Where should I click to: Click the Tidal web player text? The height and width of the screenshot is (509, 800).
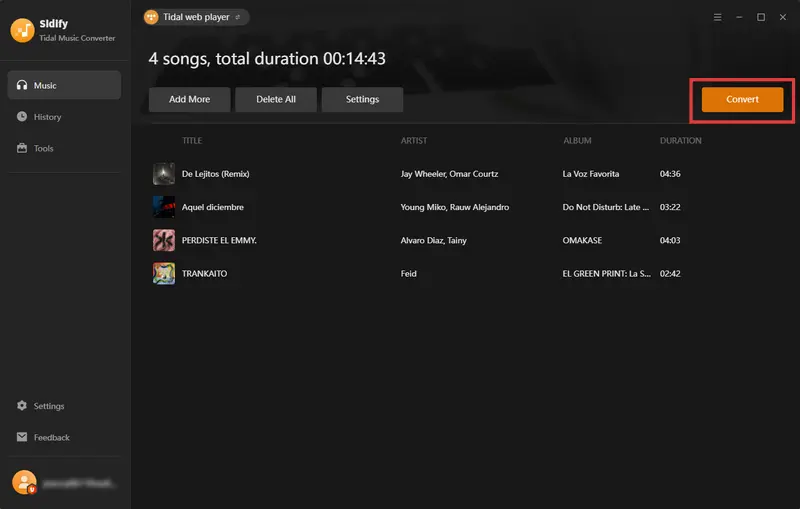(196, 17)
